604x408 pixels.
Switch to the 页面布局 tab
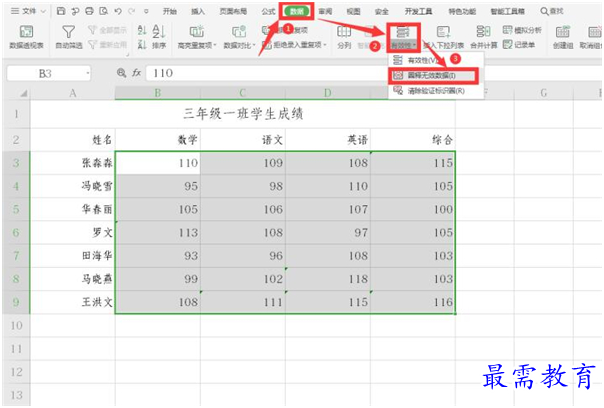point(233,11)
